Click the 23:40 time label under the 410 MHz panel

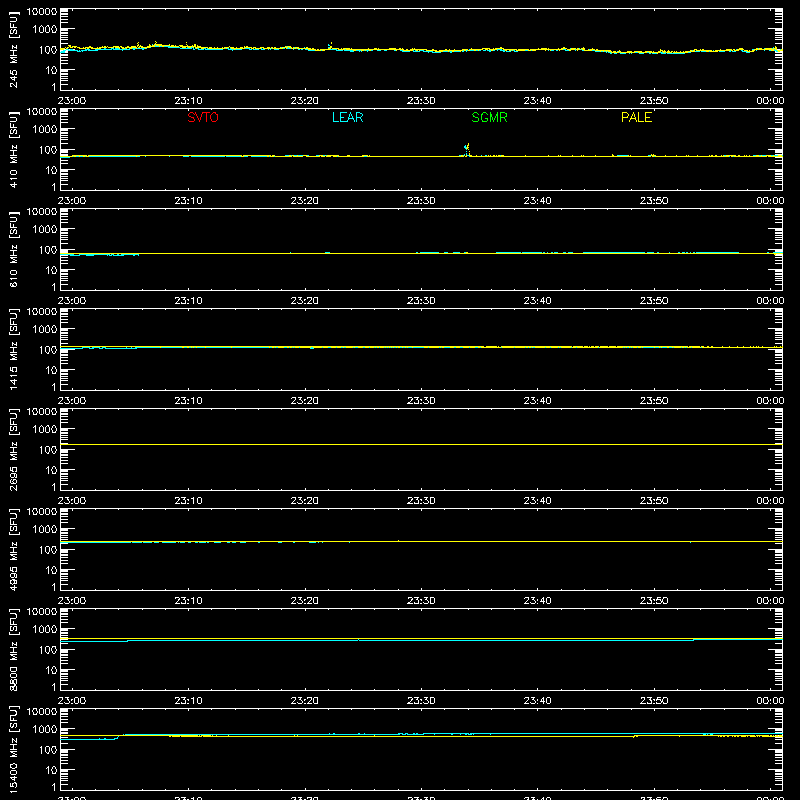[x=537, y=201]
